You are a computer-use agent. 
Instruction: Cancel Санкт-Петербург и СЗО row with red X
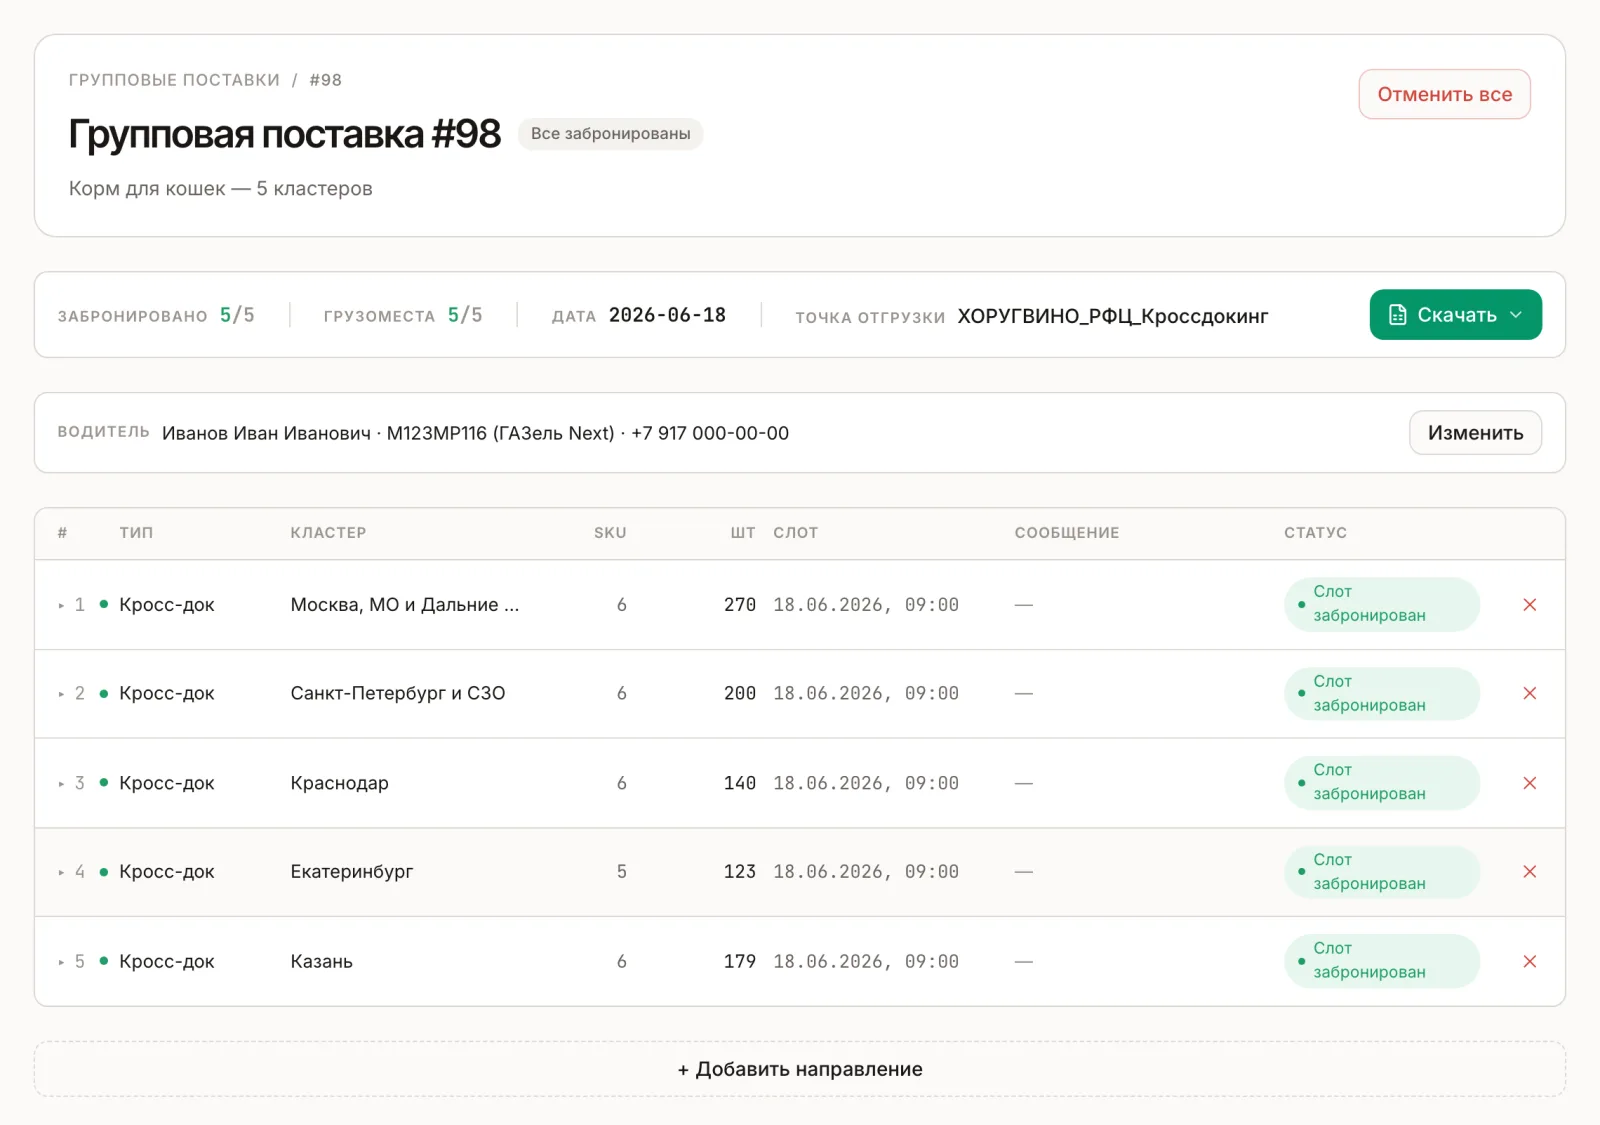pyautogui.click(x=1529, y=693)
